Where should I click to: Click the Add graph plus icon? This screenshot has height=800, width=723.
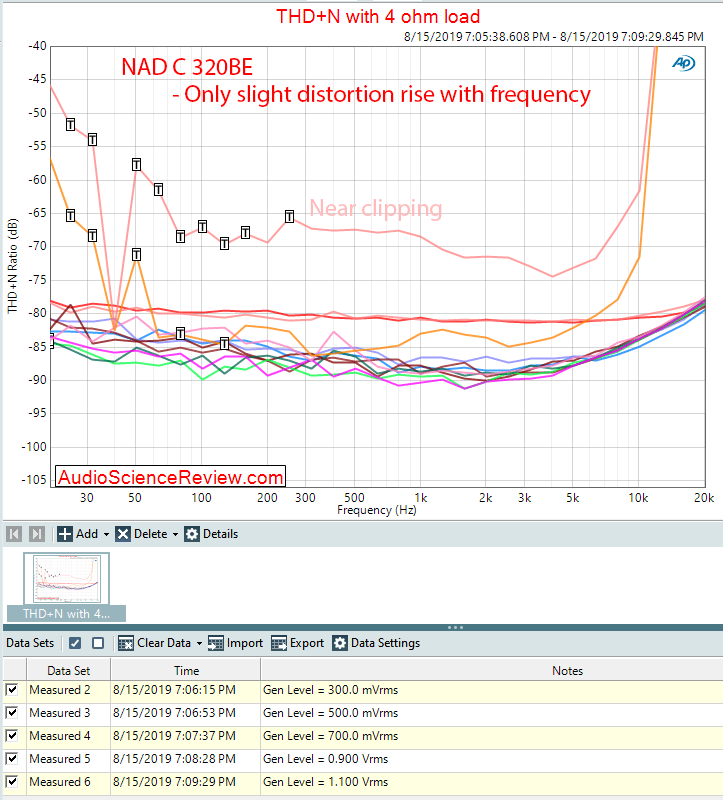point(65,534)
